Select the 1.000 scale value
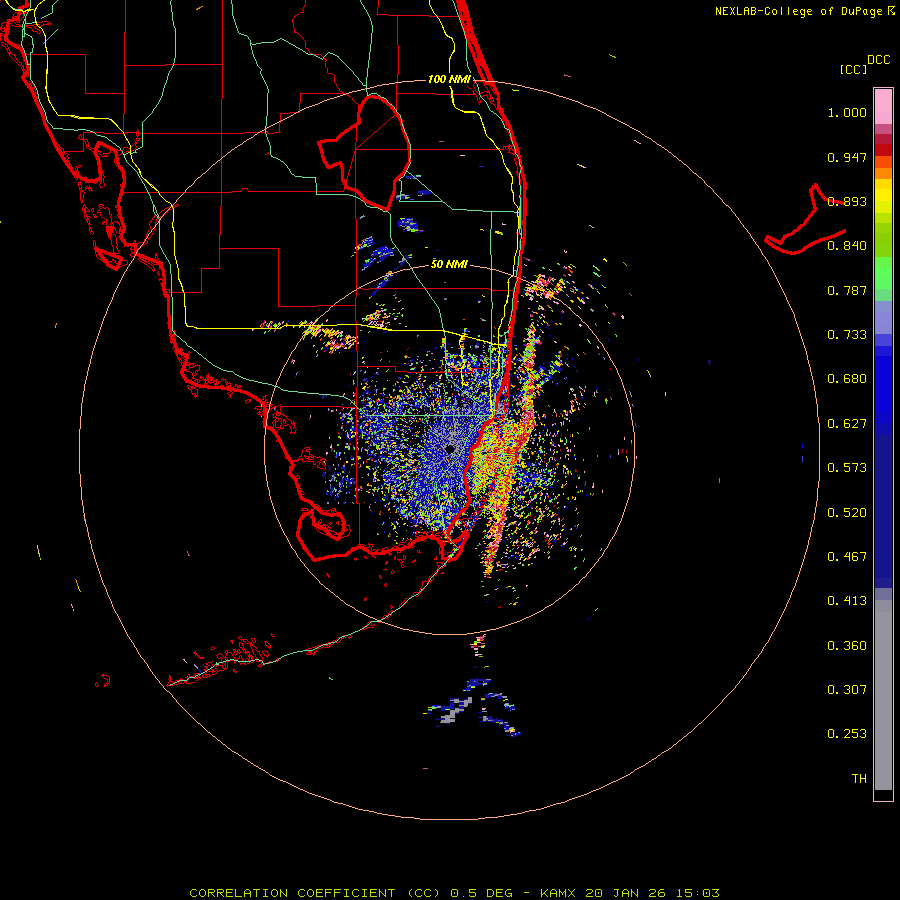This screenshot has height=900, width=900. [847, 112]
